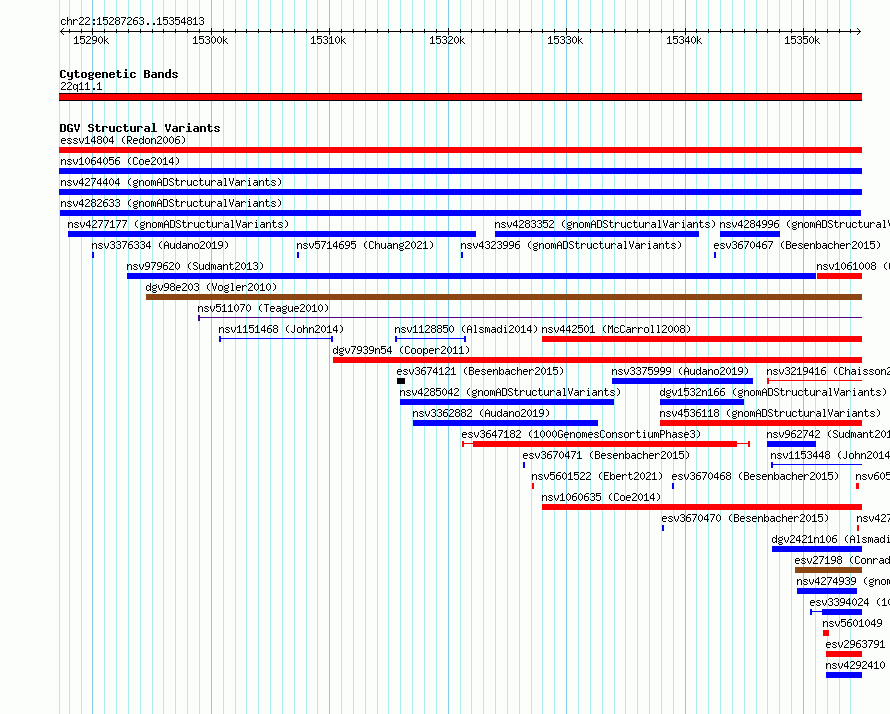Select the red nsv5601049 marker

point(826,633)
